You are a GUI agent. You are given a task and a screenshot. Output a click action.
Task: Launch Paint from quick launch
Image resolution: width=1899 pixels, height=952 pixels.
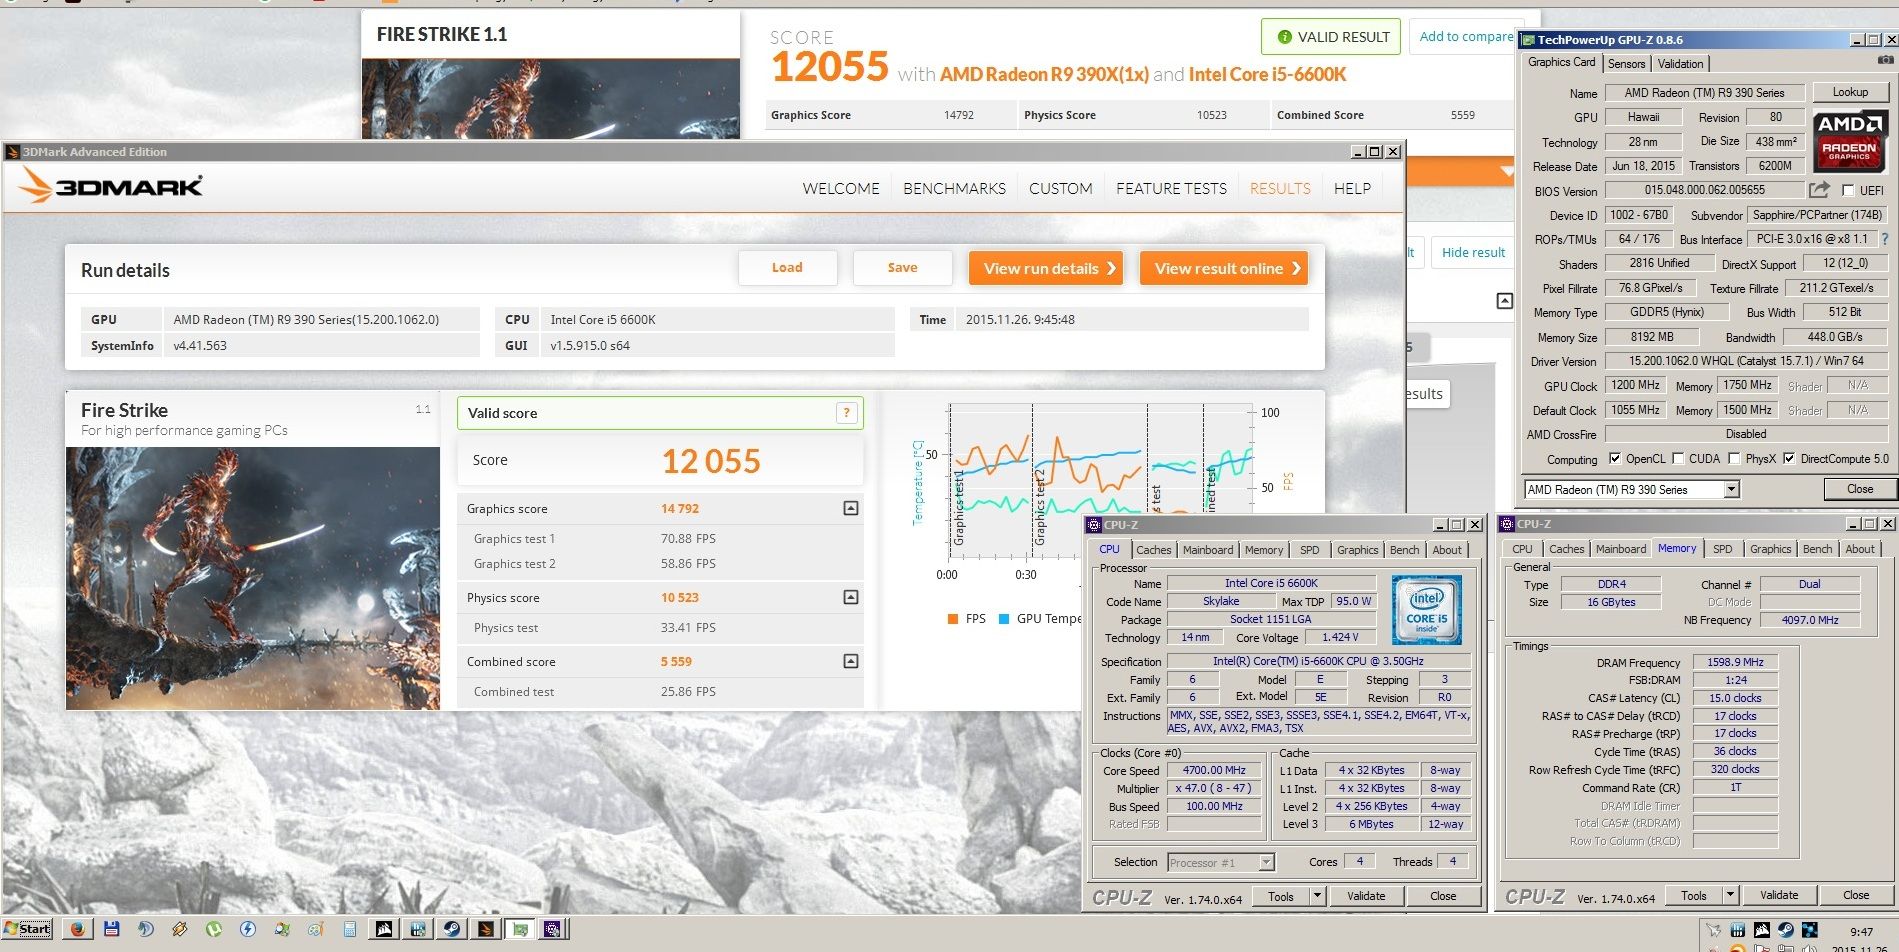[316, 929]
